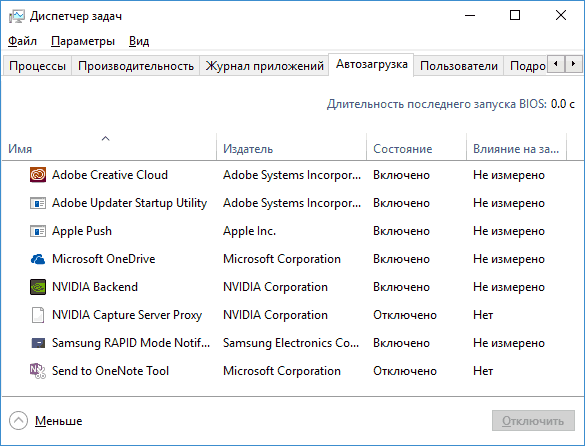The height and width of the screenshot is (446, 585).
Task: Open the Вид menu
Action: click(x=139, y=41)
